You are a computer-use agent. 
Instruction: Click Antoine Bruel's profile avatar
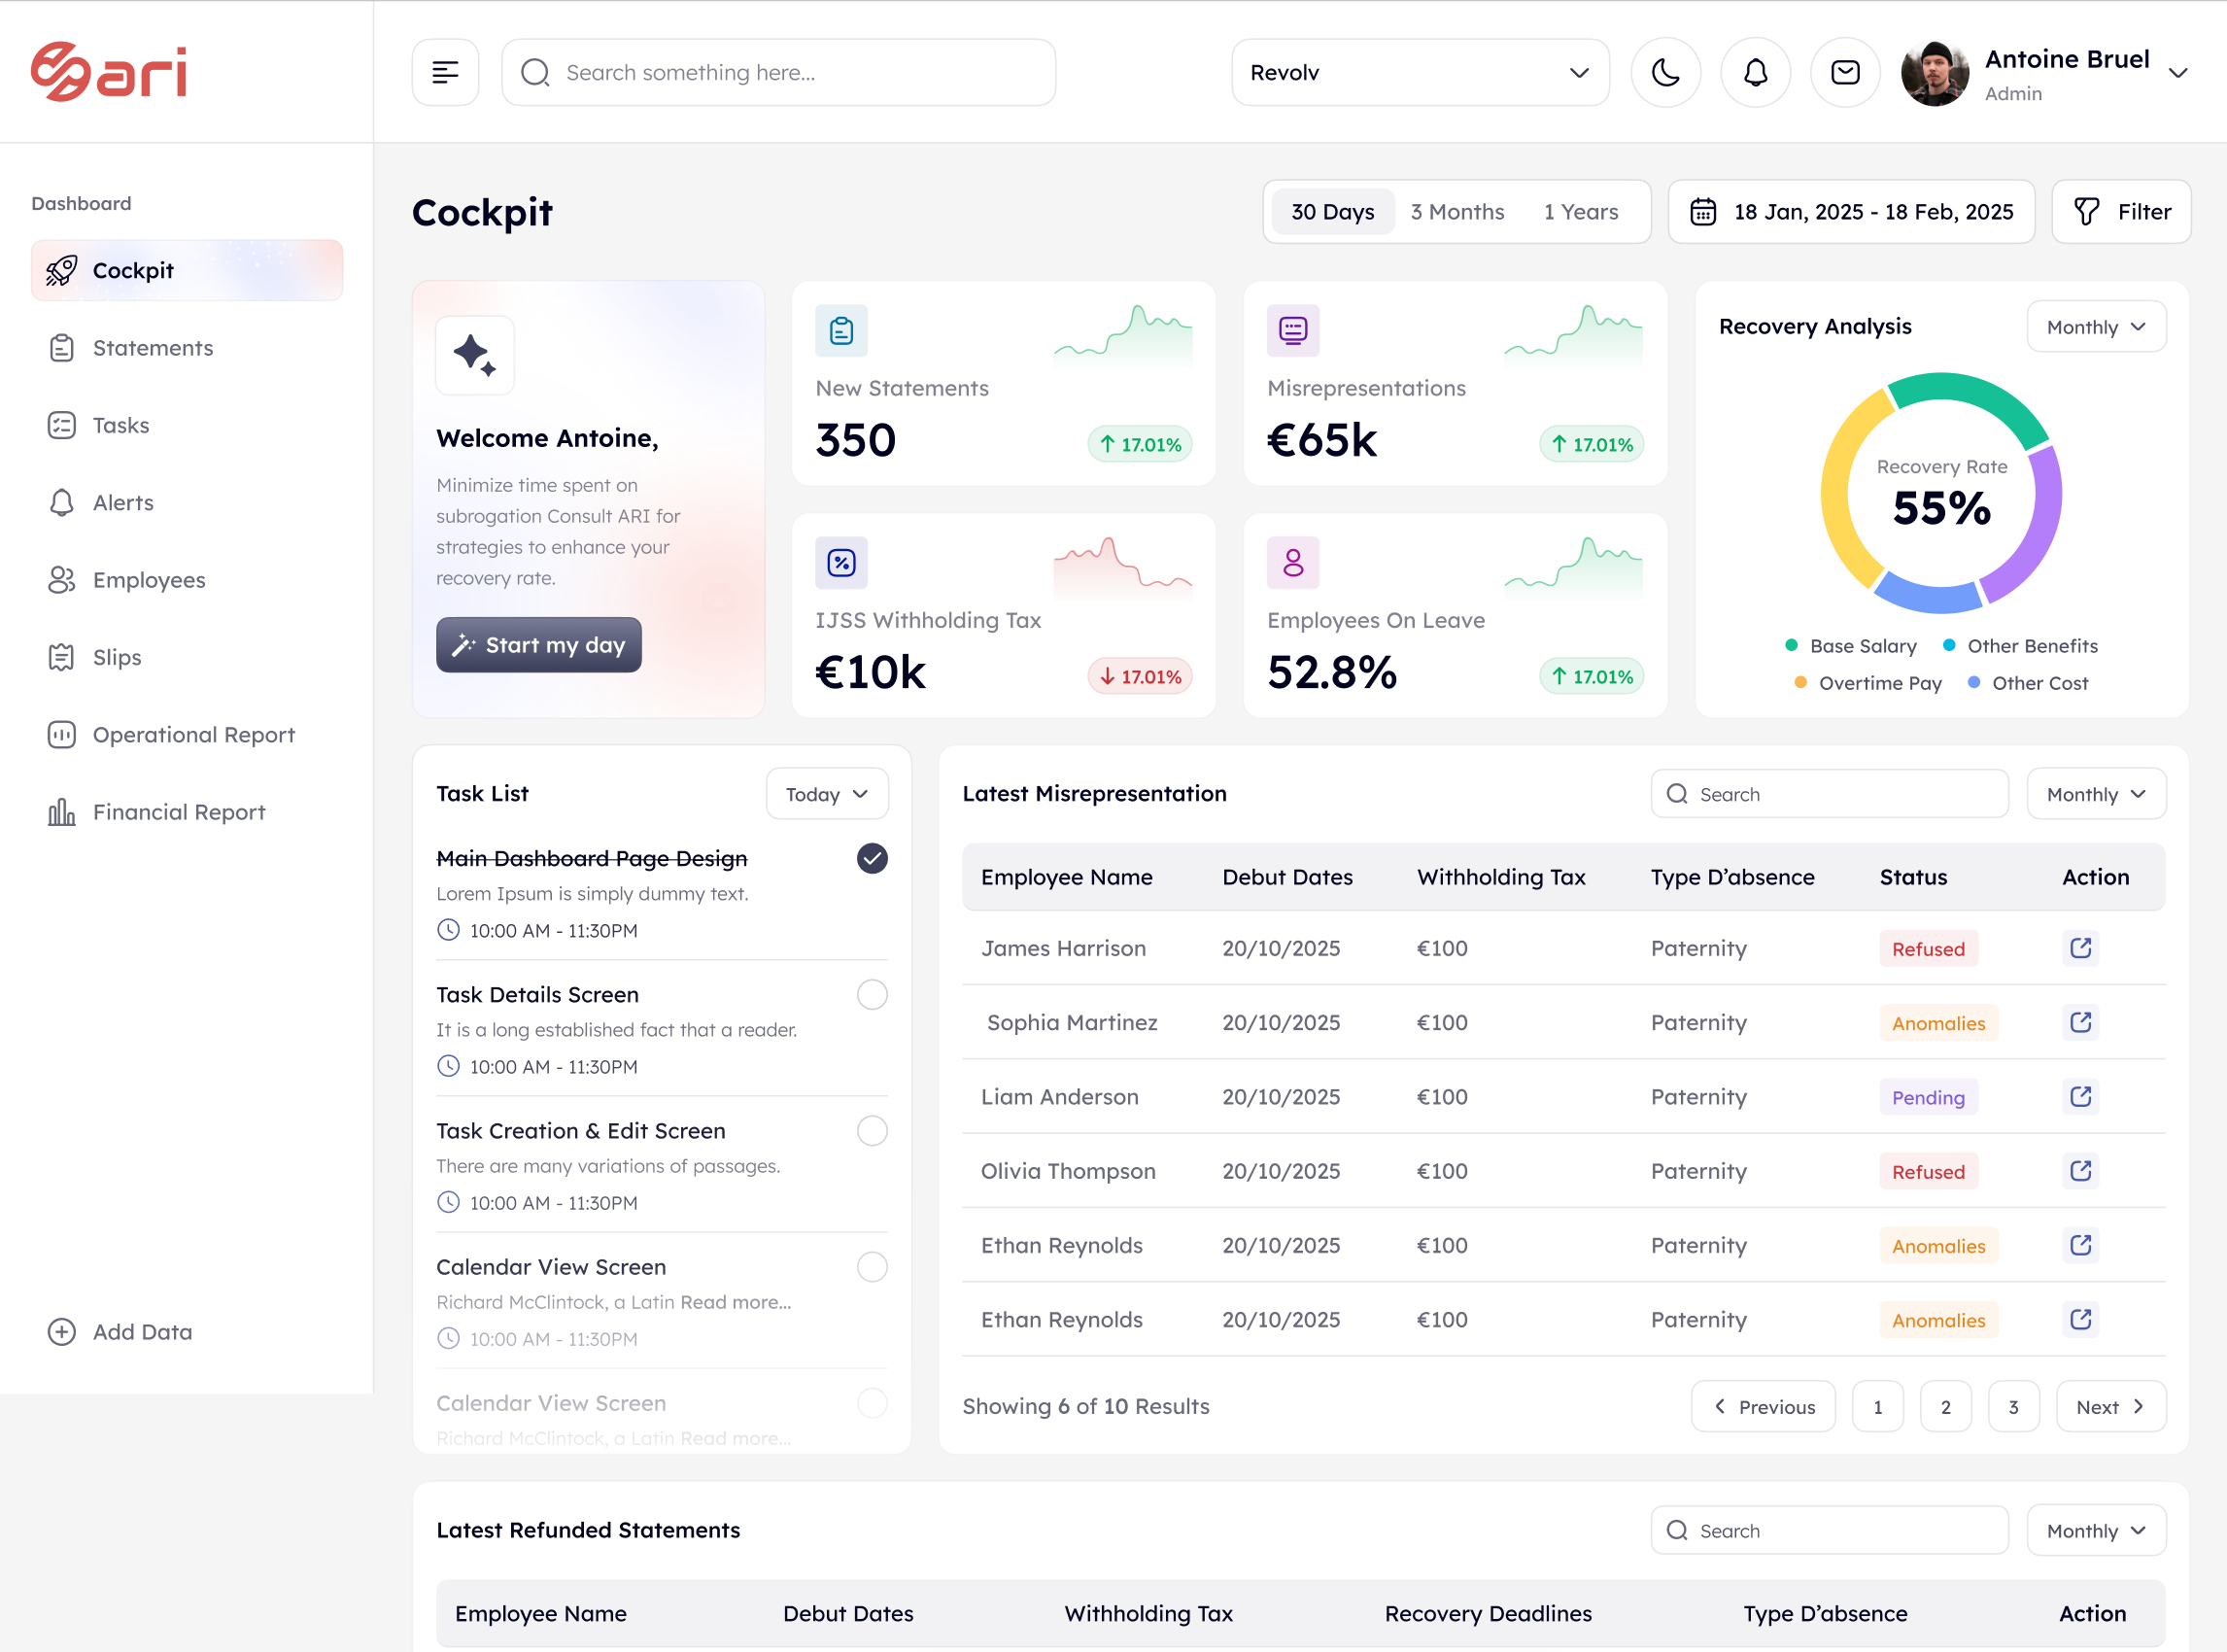[1935, 73]
